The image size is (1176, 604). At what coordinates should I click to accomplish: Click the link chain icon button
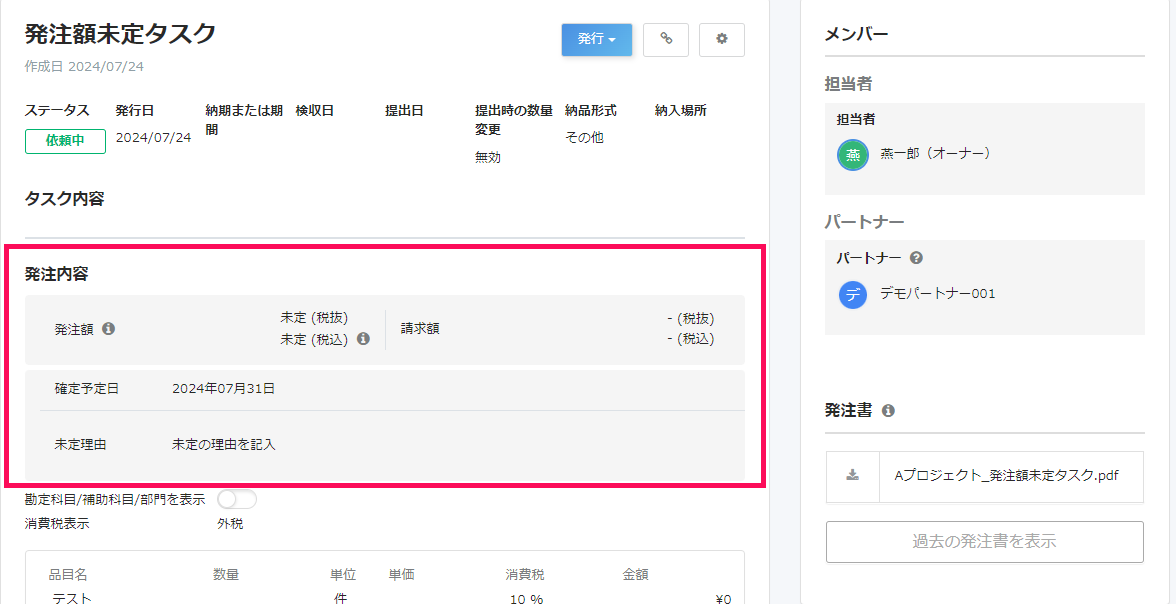666,40
